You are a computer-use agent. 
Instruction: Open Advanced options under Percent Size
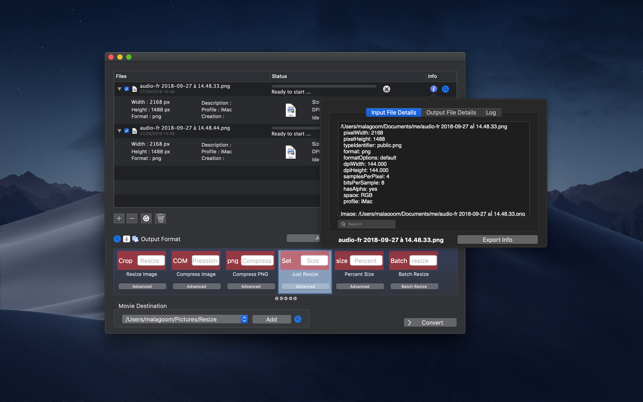coord(360,286)
